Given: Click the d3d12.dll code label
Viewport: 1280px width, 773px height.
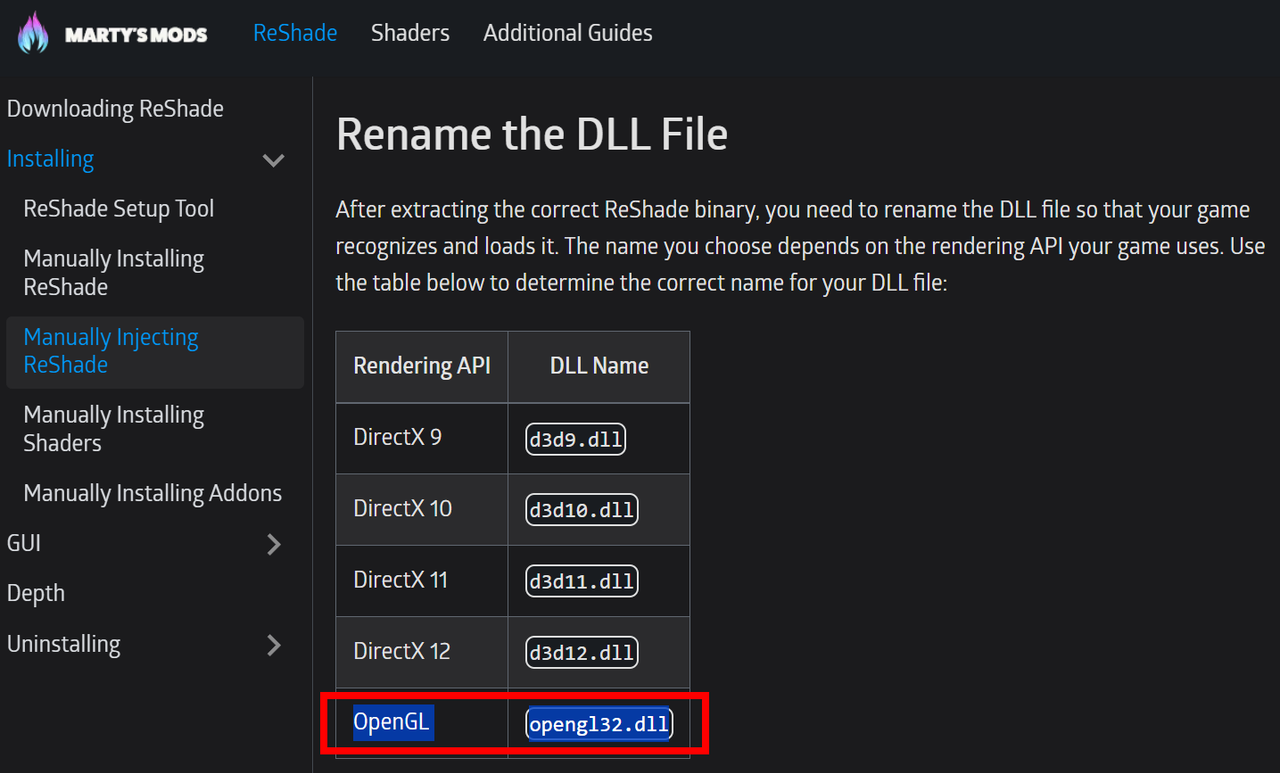Looking at the screenshot, I should [x=582, y=653].
